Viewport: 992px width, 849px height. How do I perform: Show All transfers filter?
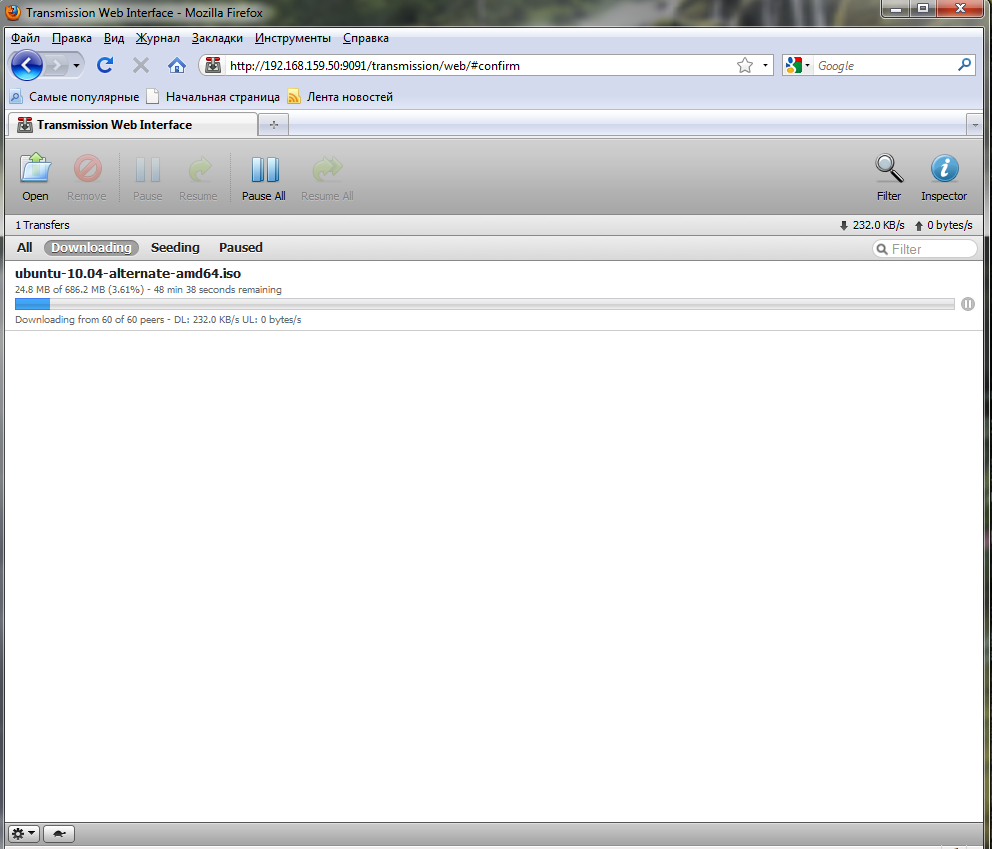pos(25,247)
